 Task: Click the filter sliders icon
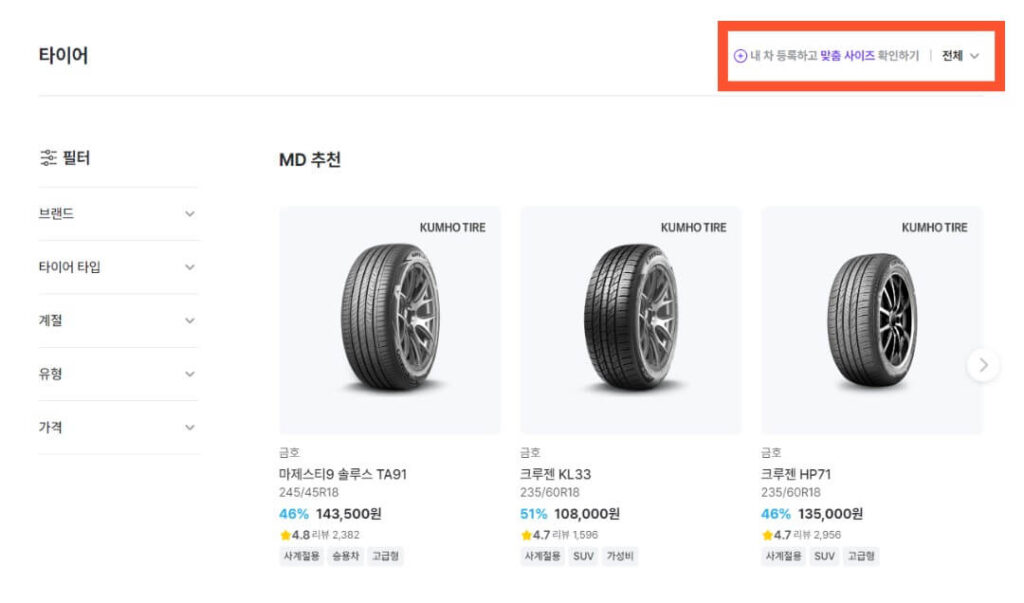point(48,158)
